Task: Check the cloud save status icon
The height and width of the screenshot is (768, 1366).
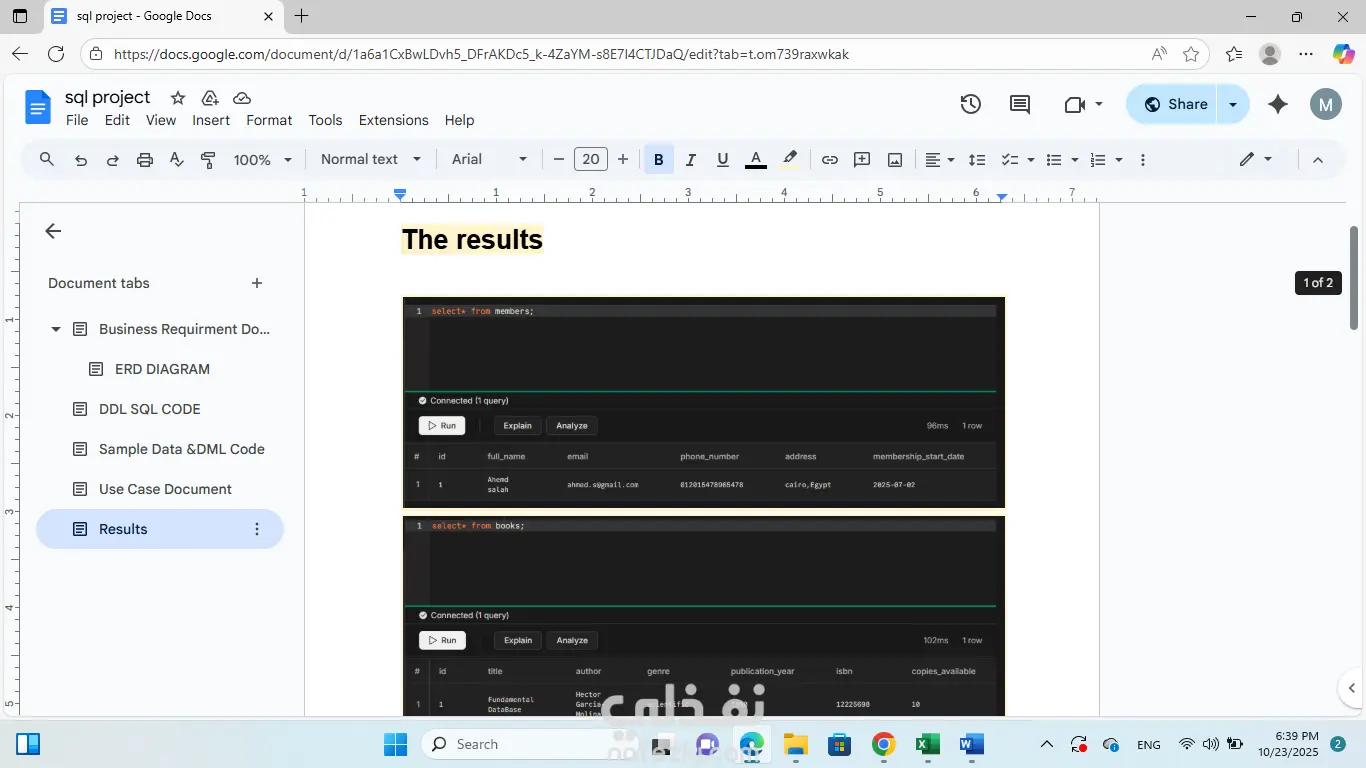Action: 242,98
